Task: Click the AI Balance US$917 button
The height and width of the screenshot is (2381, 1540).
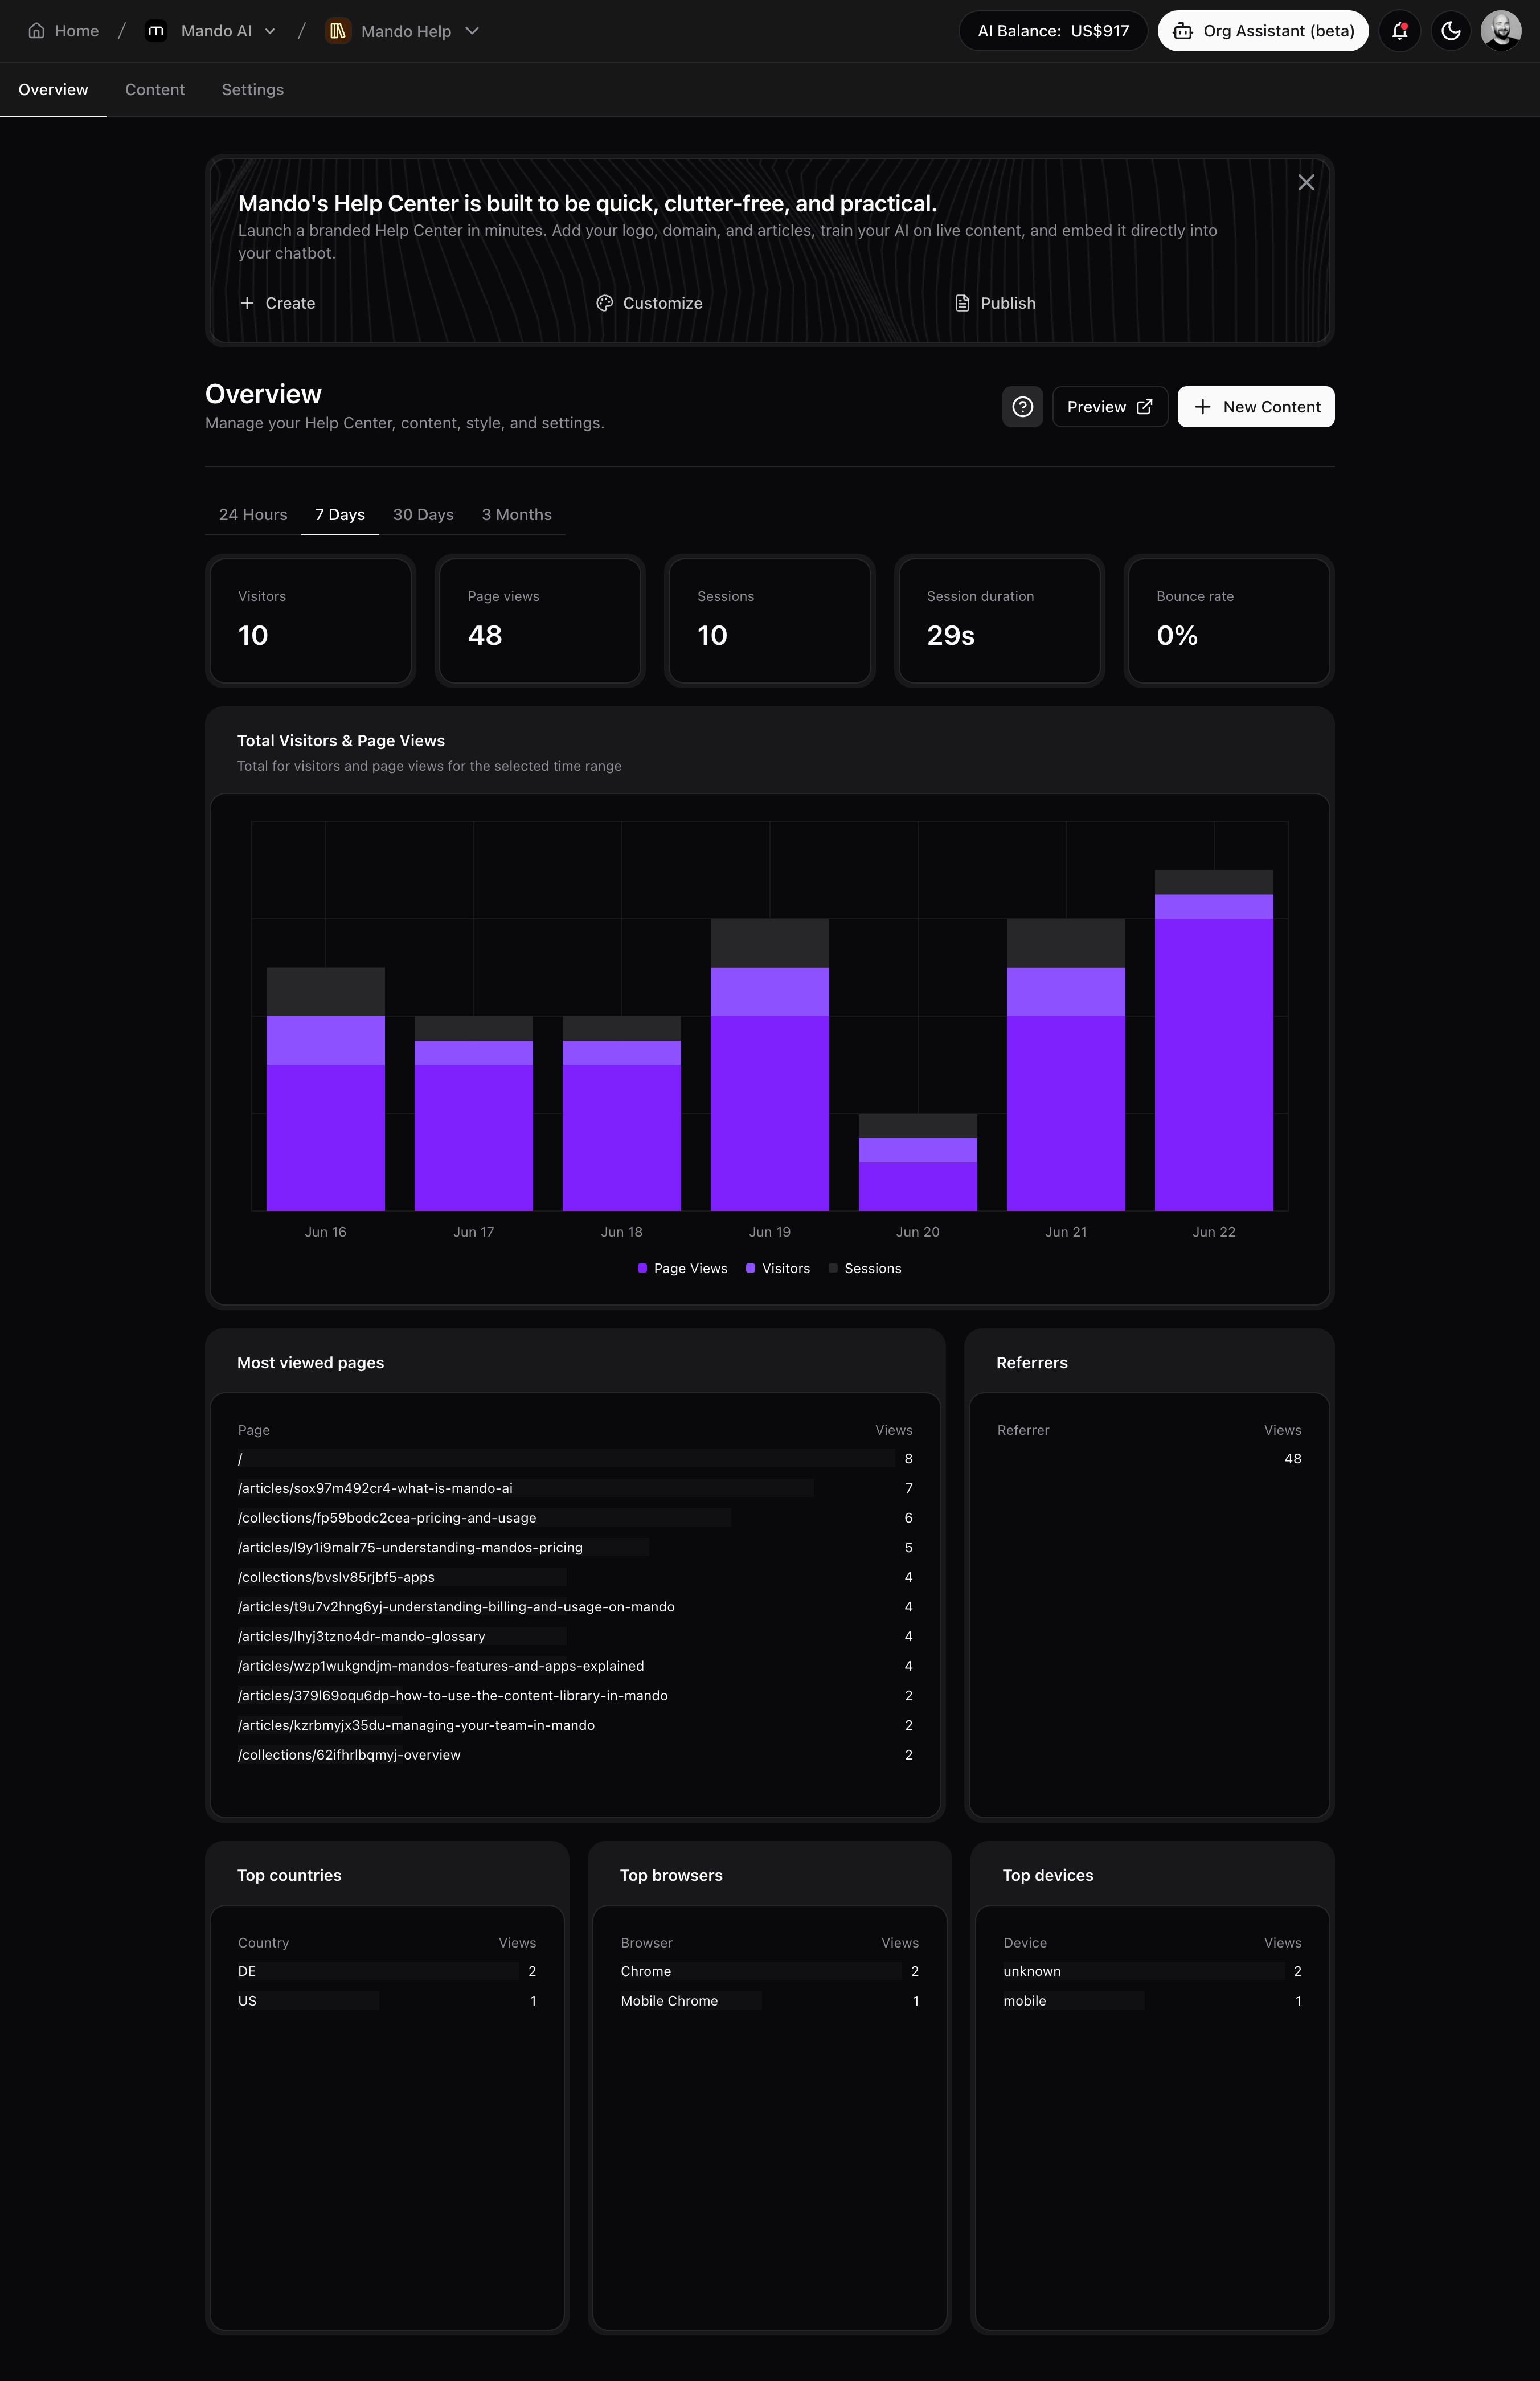Action: point(1053,31)
